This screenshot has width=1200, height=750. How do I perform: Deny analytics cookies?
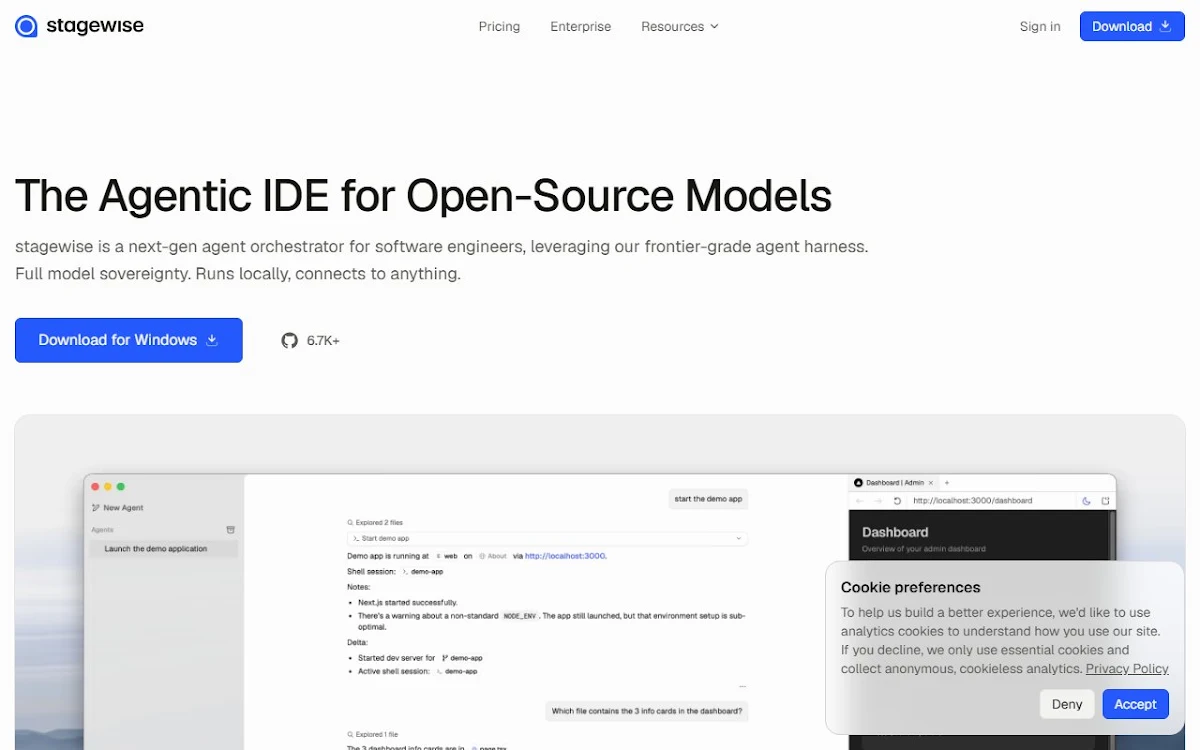point(1067,704)
